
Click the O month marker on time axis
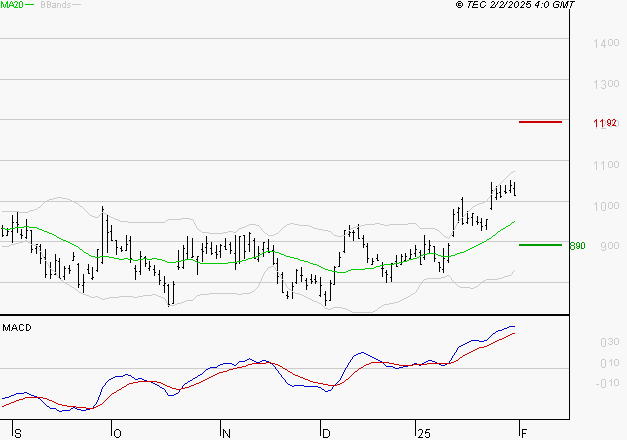pos(117,433)
